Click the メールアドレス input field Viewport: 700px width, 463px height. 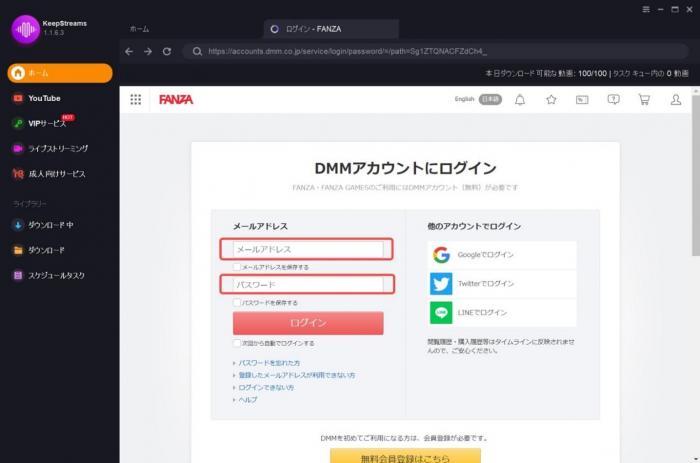tap(308, 249)
